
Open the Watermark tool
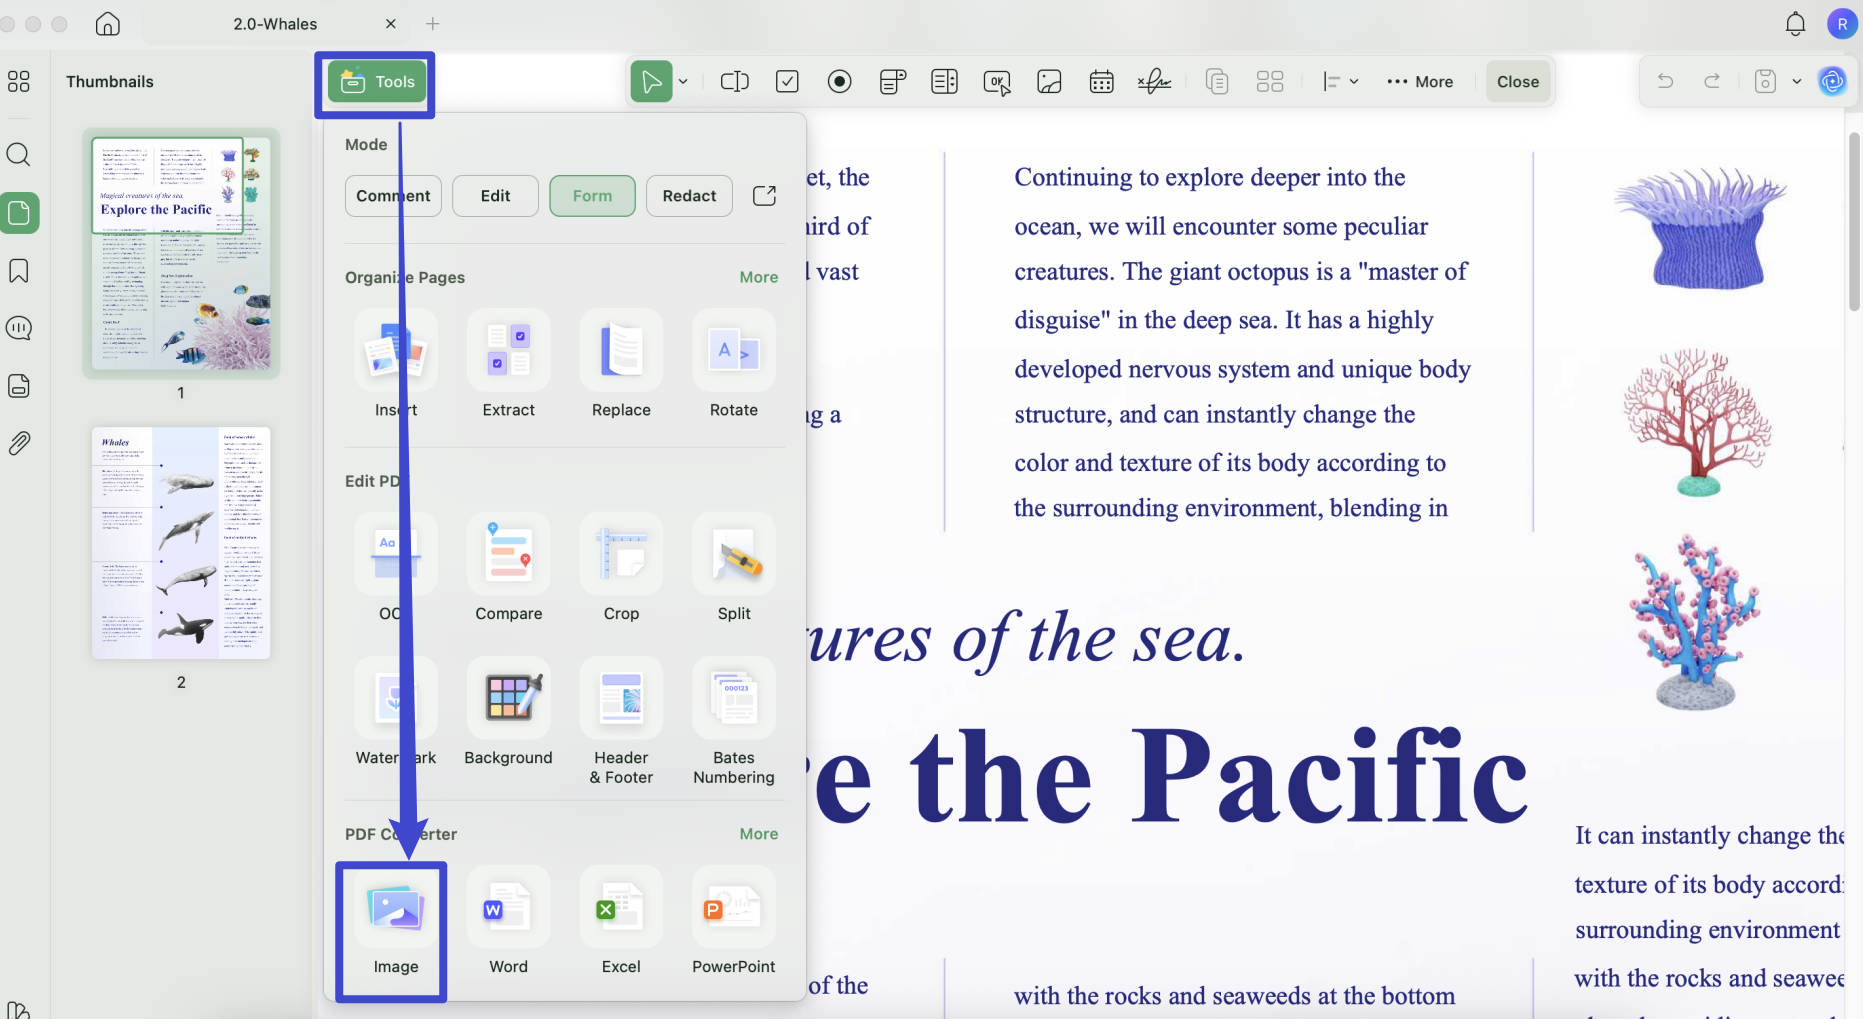tap(396, 713)
